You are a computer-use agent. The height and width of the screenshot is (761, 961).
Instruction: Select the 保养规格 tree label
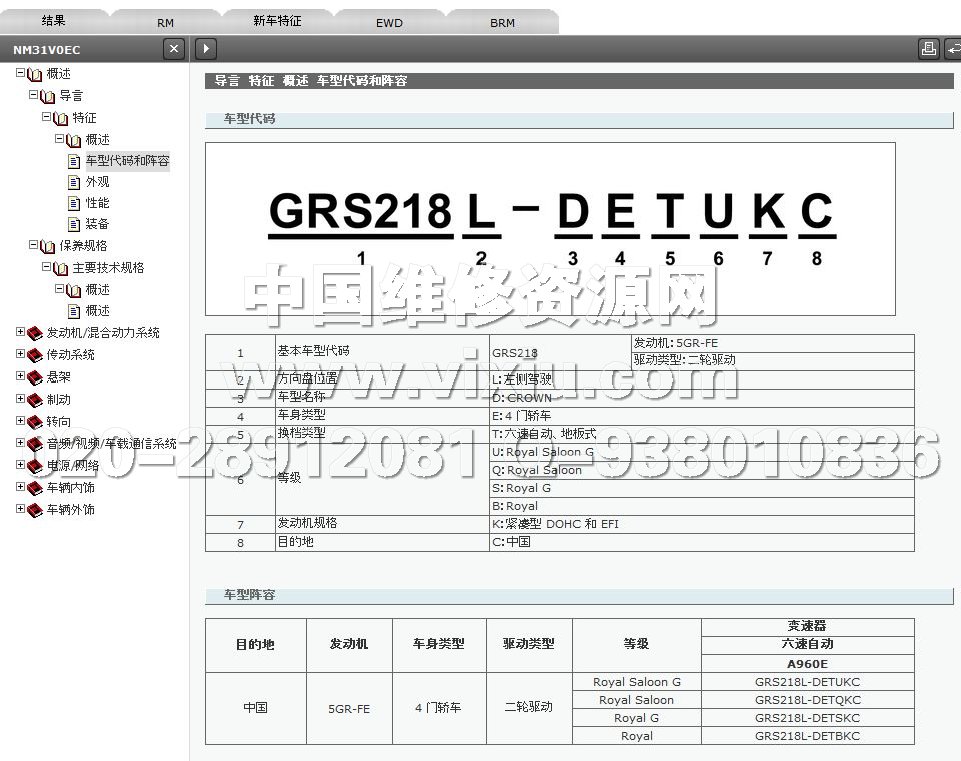(83, 246)
